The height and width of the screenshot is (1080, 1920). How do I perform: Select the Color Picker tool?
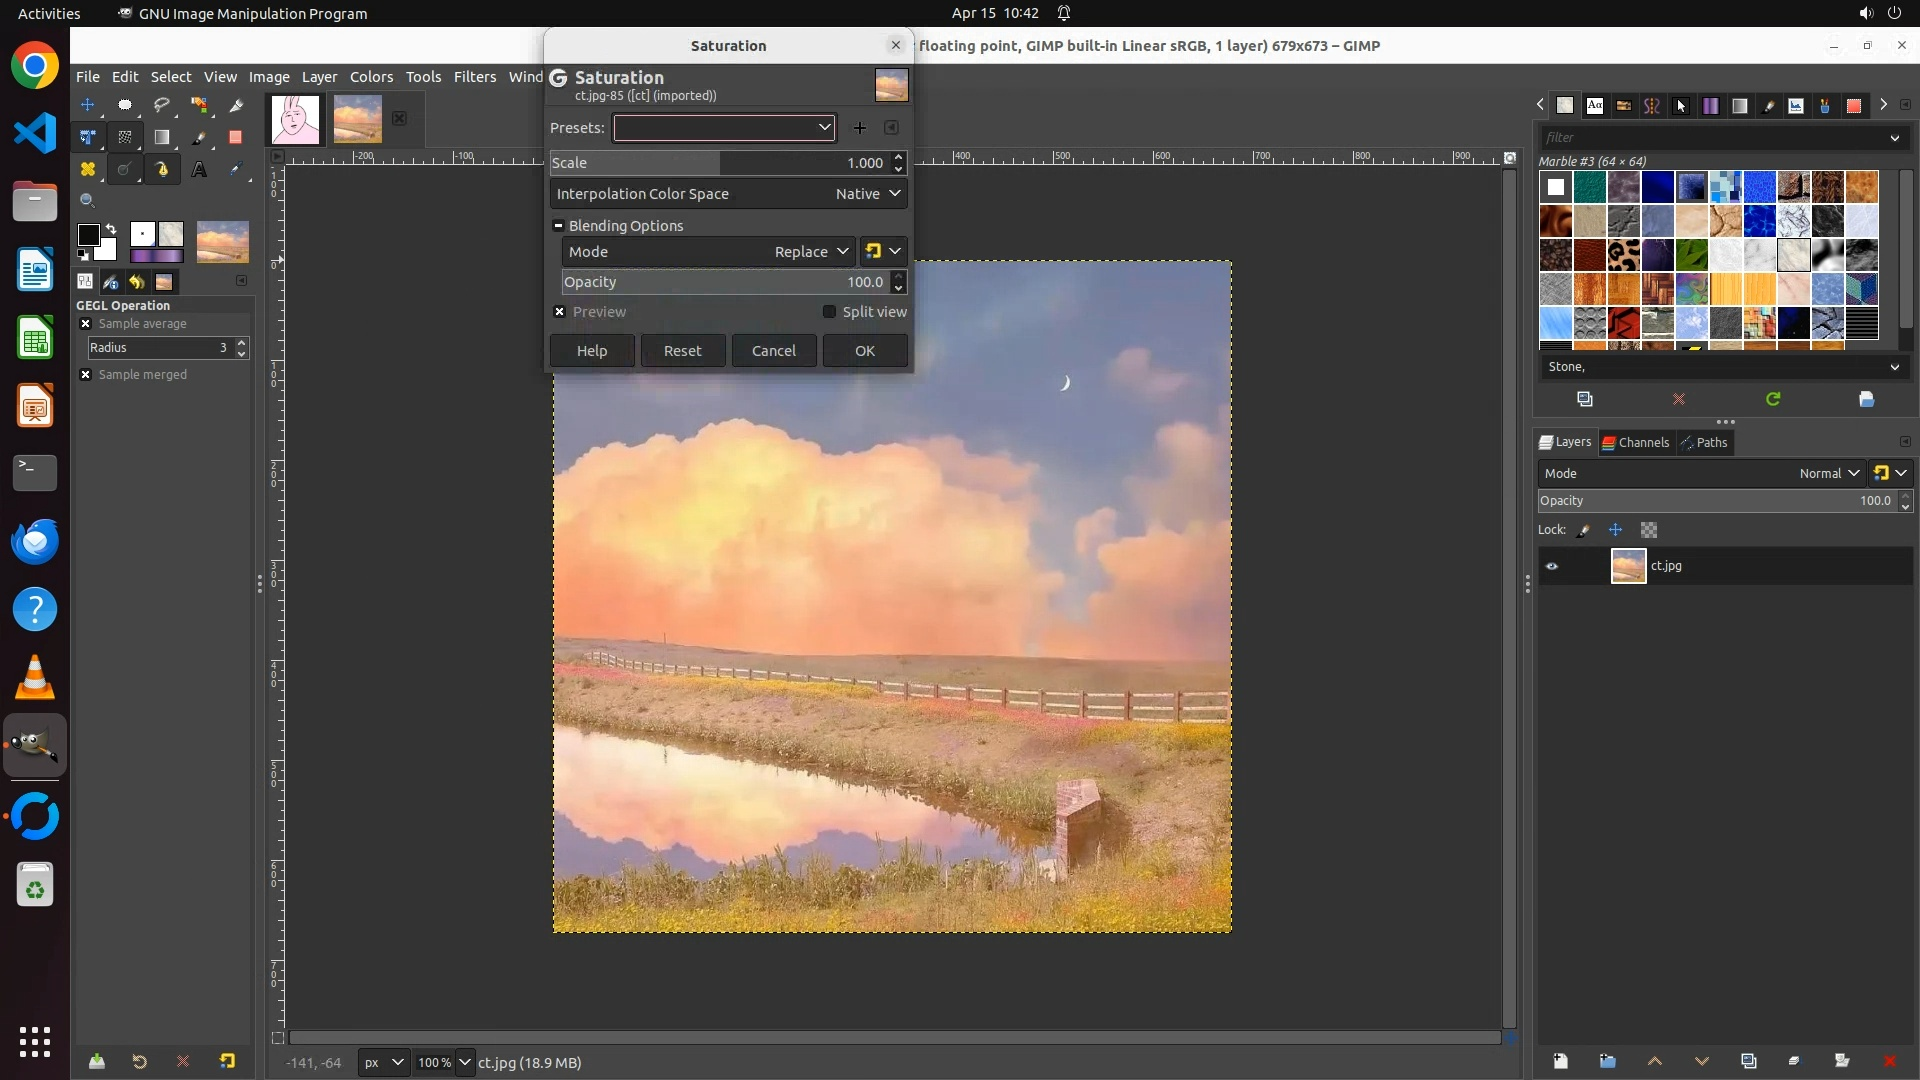pyautogui.click(x=236, y=170)
